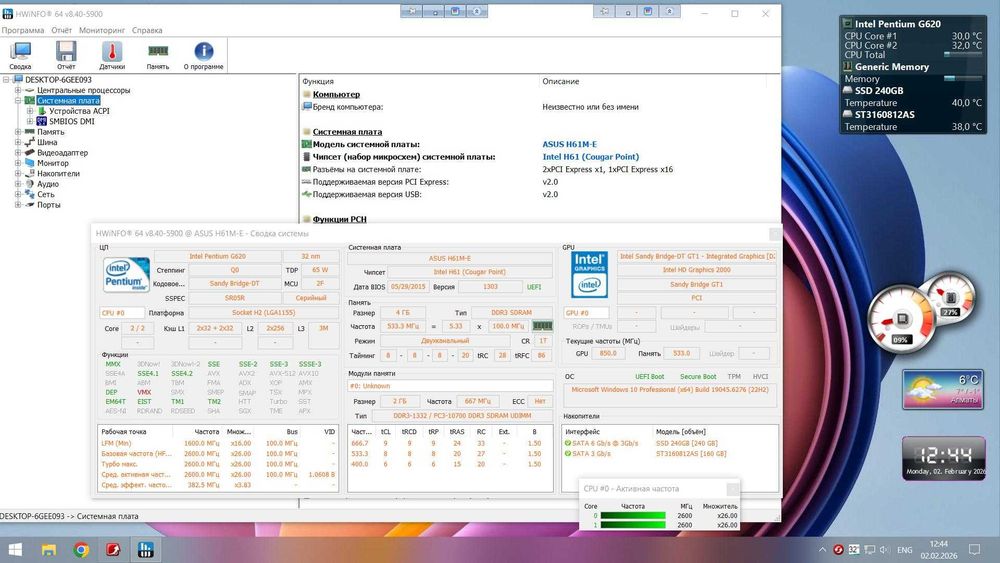Click the DESKTOP-6GEE093 computer icon in the tree
The height and width of the screenshot is (563, 1000).
[18, 80]
